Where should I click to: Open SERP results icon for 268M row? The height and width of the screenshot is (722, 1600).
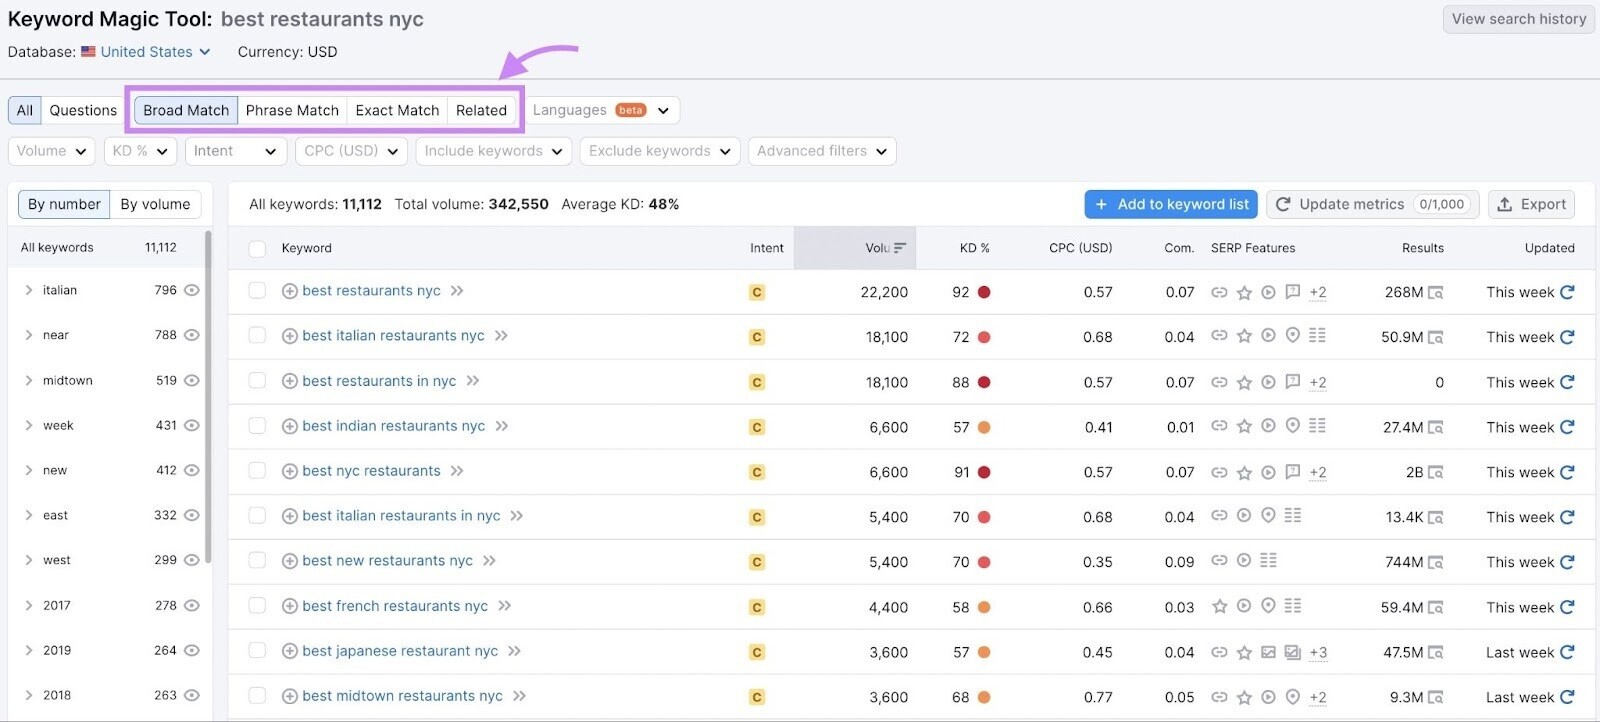[x=1436, y=292]
